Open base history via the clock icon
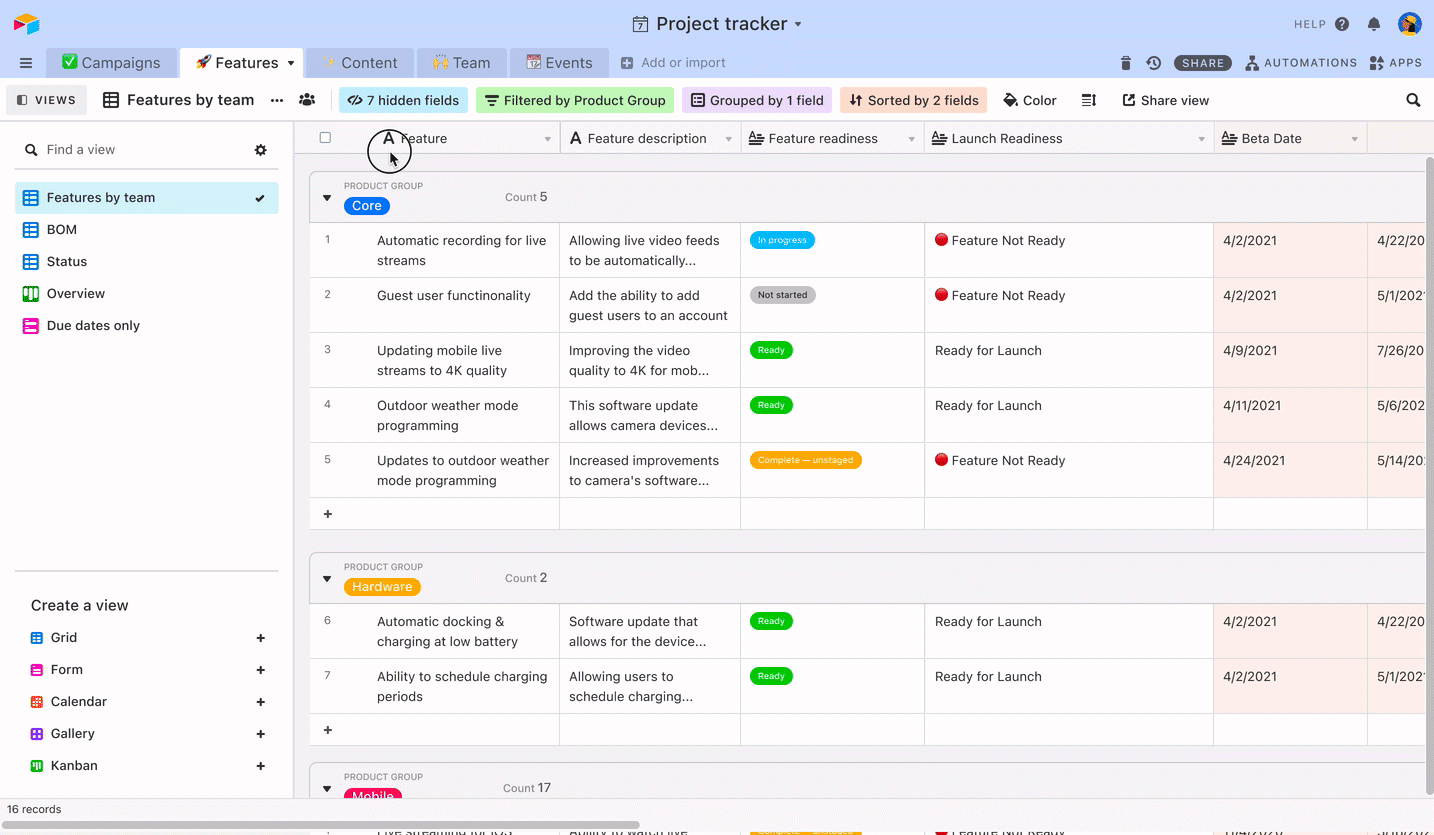Screen dimensions: 1434x835 (1153, 62)
